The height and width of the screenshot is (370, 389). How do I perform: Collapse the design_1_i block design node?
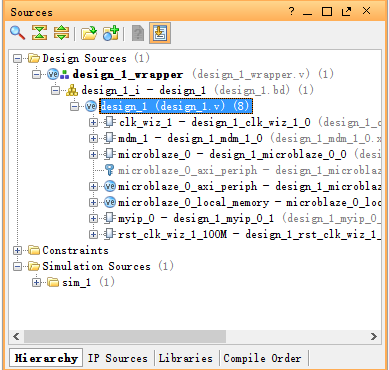pos(55,90)
